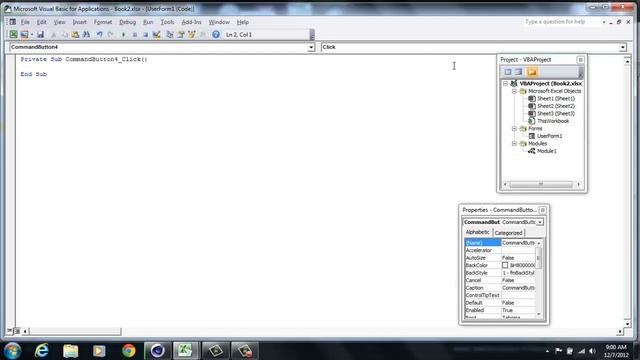The width and height of the screenshot is (640, 360).
Task: Switch the code window to Procedure View
Action: (9, 331)
